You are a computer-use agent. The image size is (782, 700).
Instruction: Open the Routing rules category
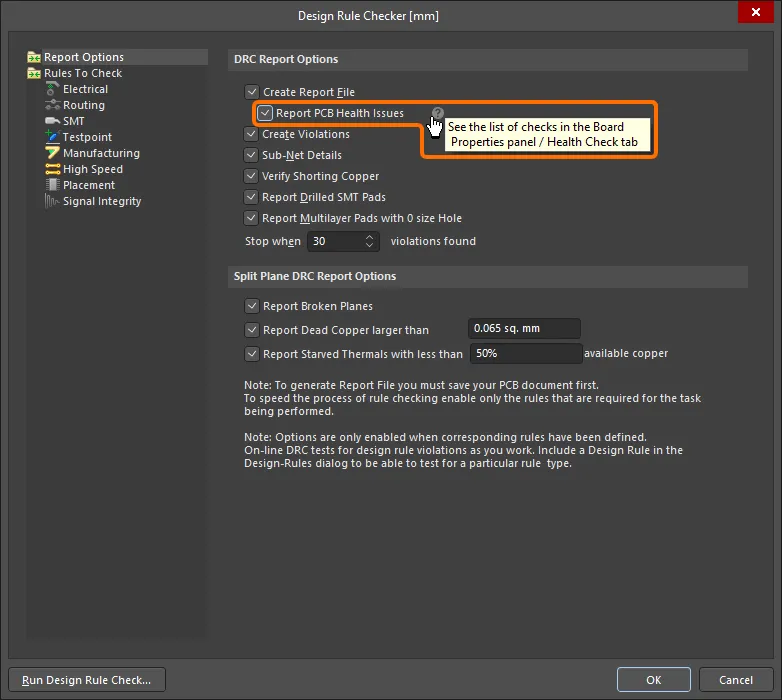(x=84, y=105)
